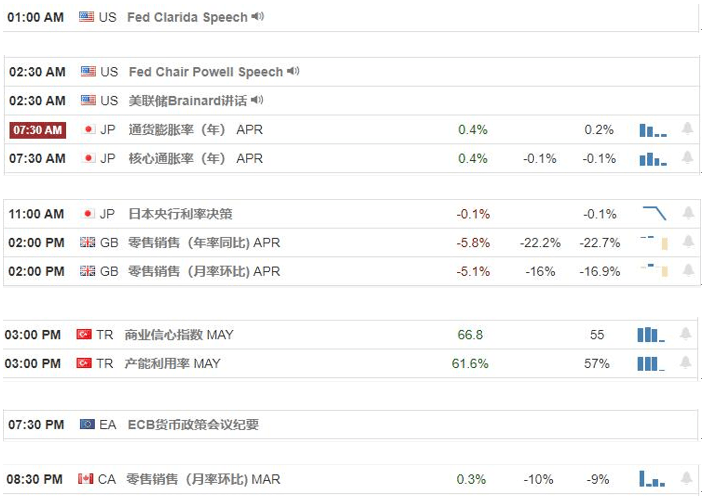702x498 pixels.
Task: Open bar chart for Turkey capacity utilization MAY
Action: pyautogui.click(x=651, y=364)
